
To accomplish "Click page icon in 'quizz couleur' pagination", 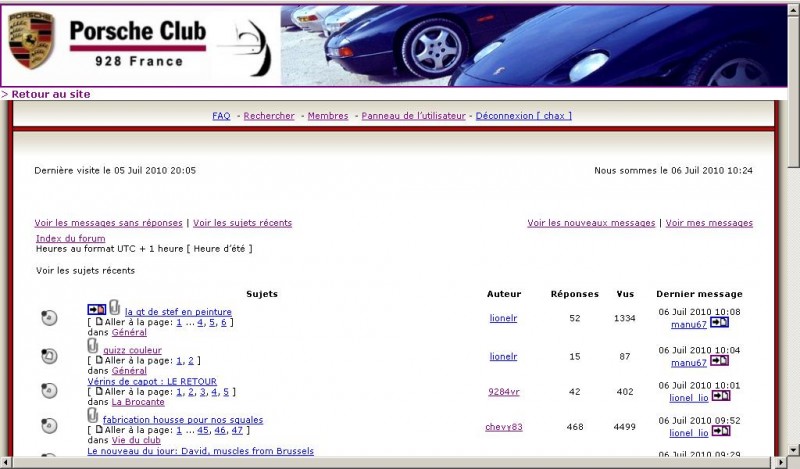I will click(x=99, y=360).
